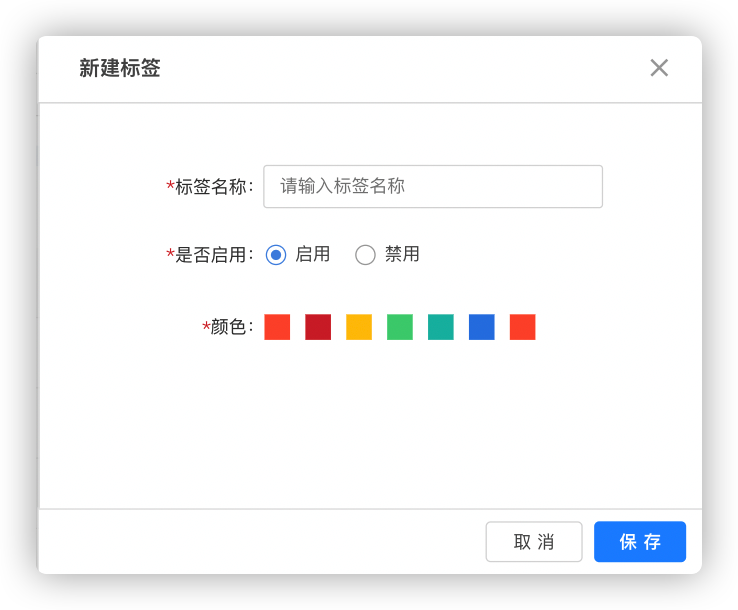
Task: Select the teal color swatch
Action: 441,327
